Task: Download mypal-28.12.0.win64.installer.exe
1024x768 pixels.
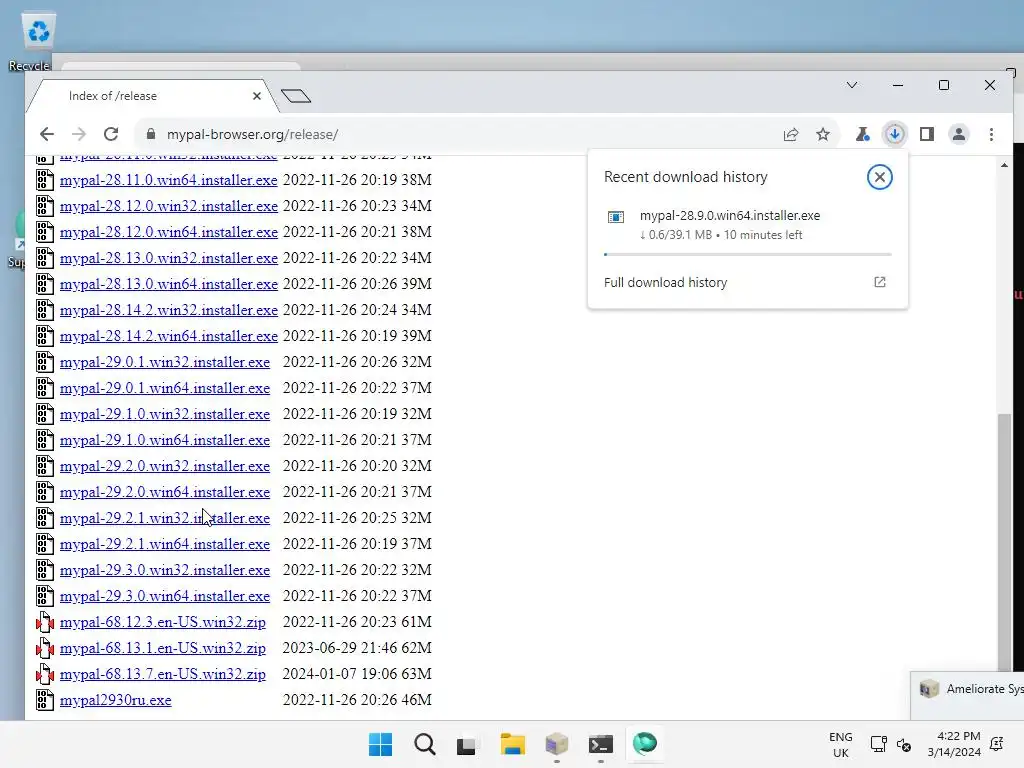Action: (x=168, y=232)
